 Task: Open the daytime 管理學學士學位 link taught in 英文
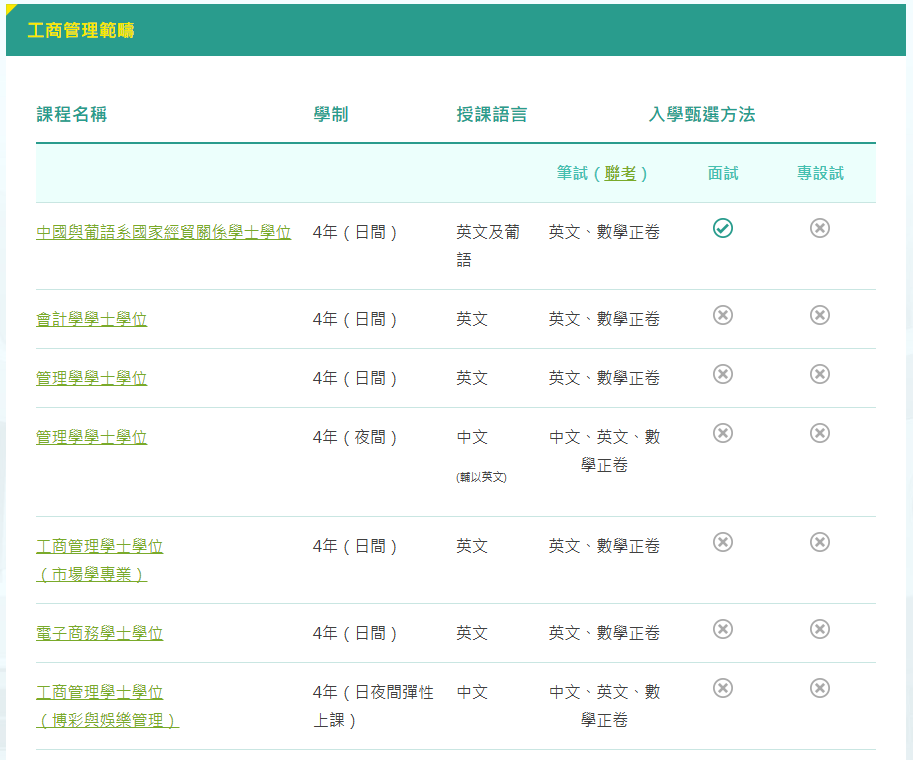(x=91, y=378)
